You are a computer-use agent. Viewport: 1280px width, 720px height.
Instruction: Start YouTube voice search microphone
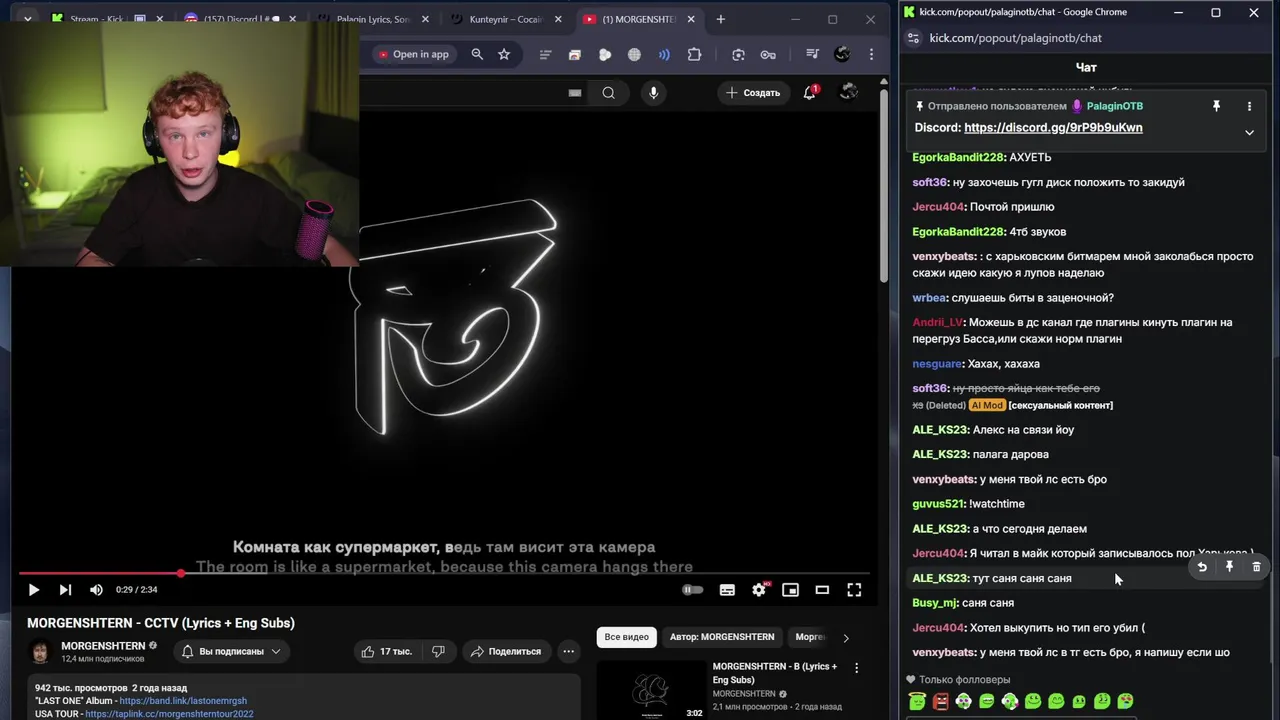(x=653, y=93)
